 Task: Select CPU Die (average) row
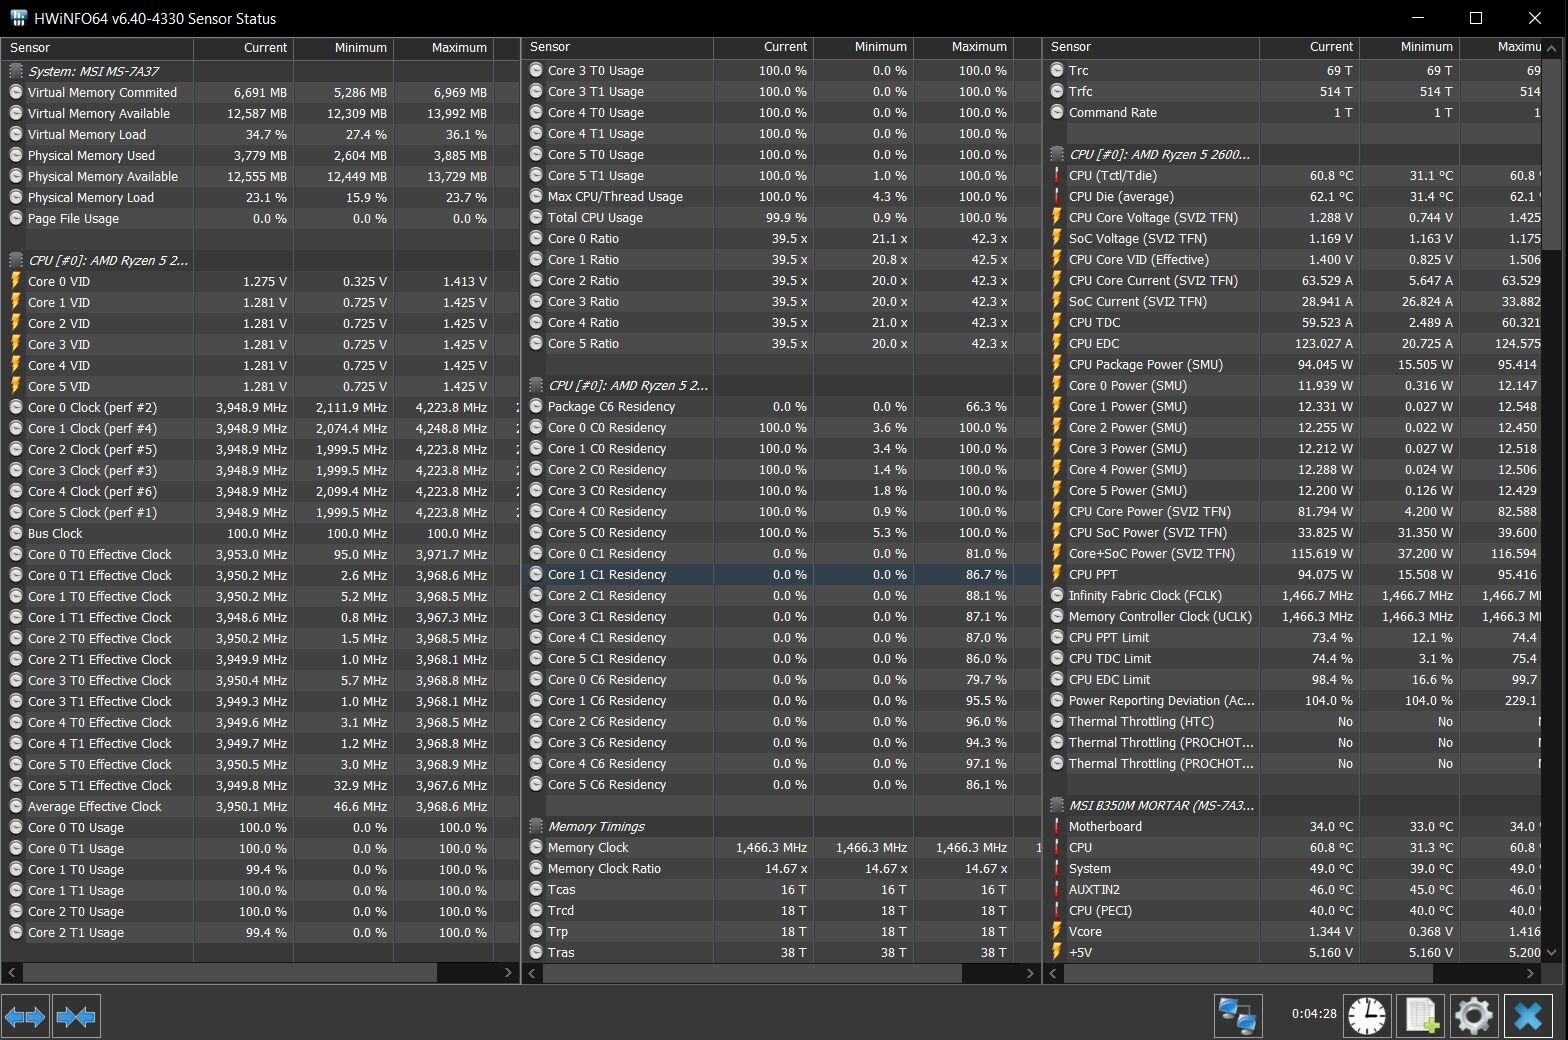tap(1293, 196)
